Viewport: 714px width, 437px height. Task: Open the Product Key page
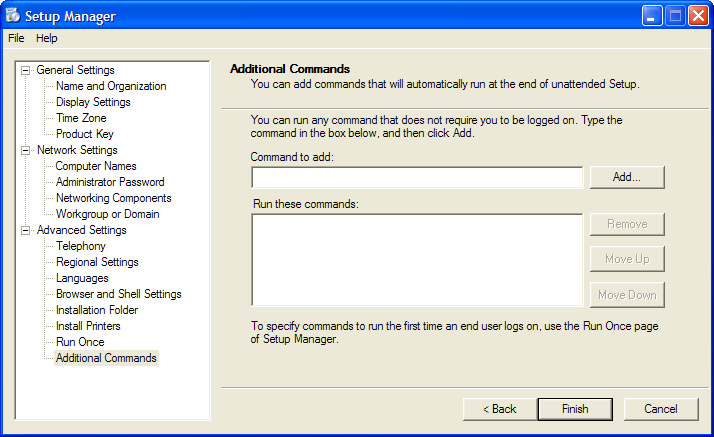click(x=85, y=134)
